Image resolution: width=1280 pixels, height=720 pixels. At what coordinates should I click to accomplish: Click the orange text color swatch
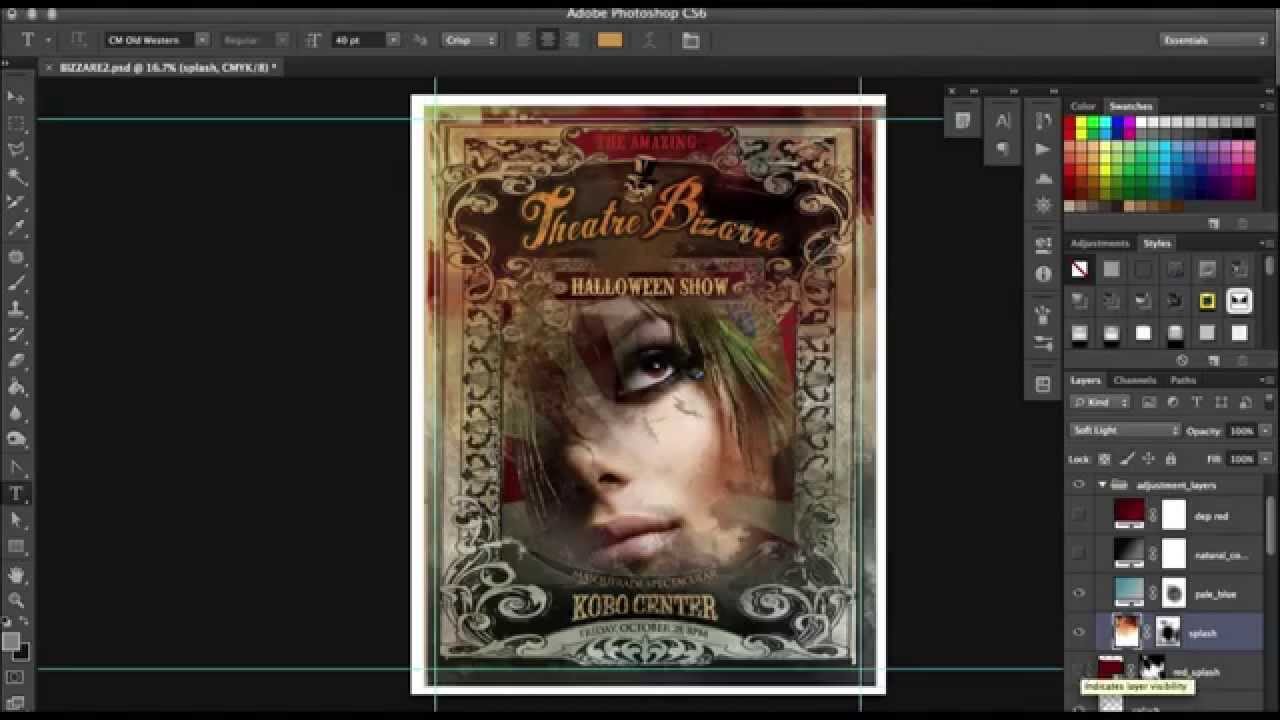coord(610,40)
